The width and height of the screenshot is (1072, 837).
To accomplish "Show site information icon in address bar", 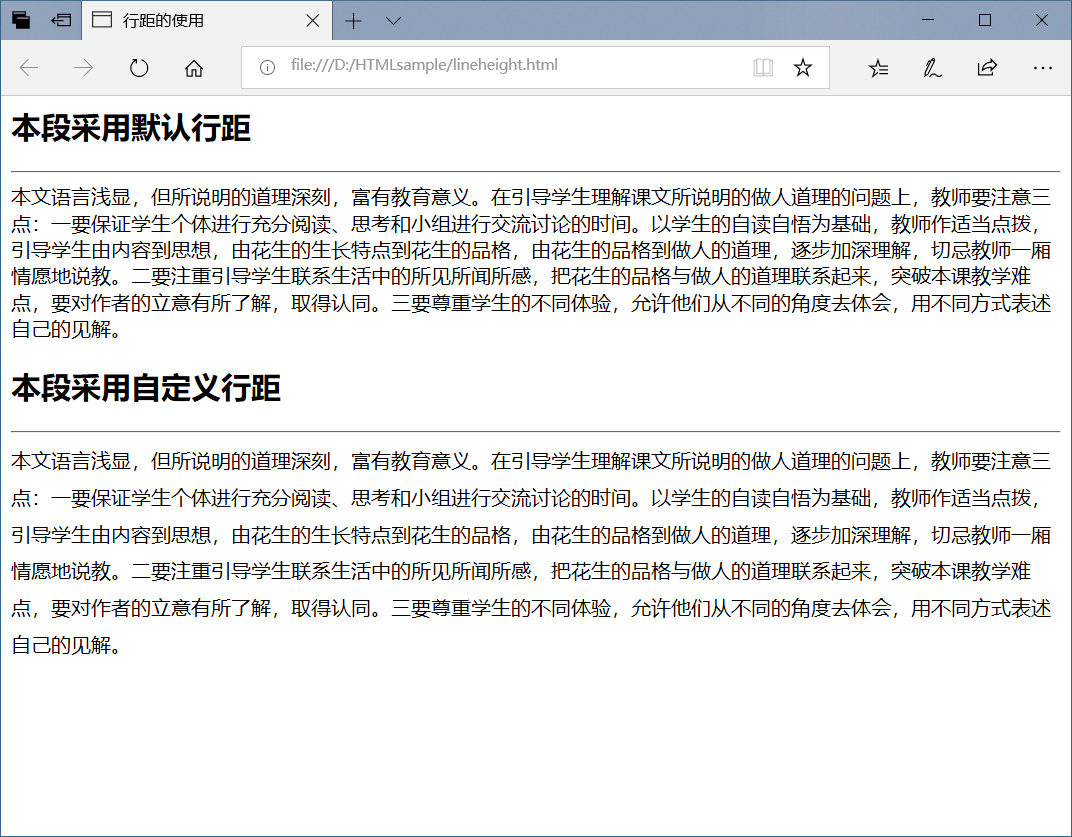I will [x=267, y=67].
